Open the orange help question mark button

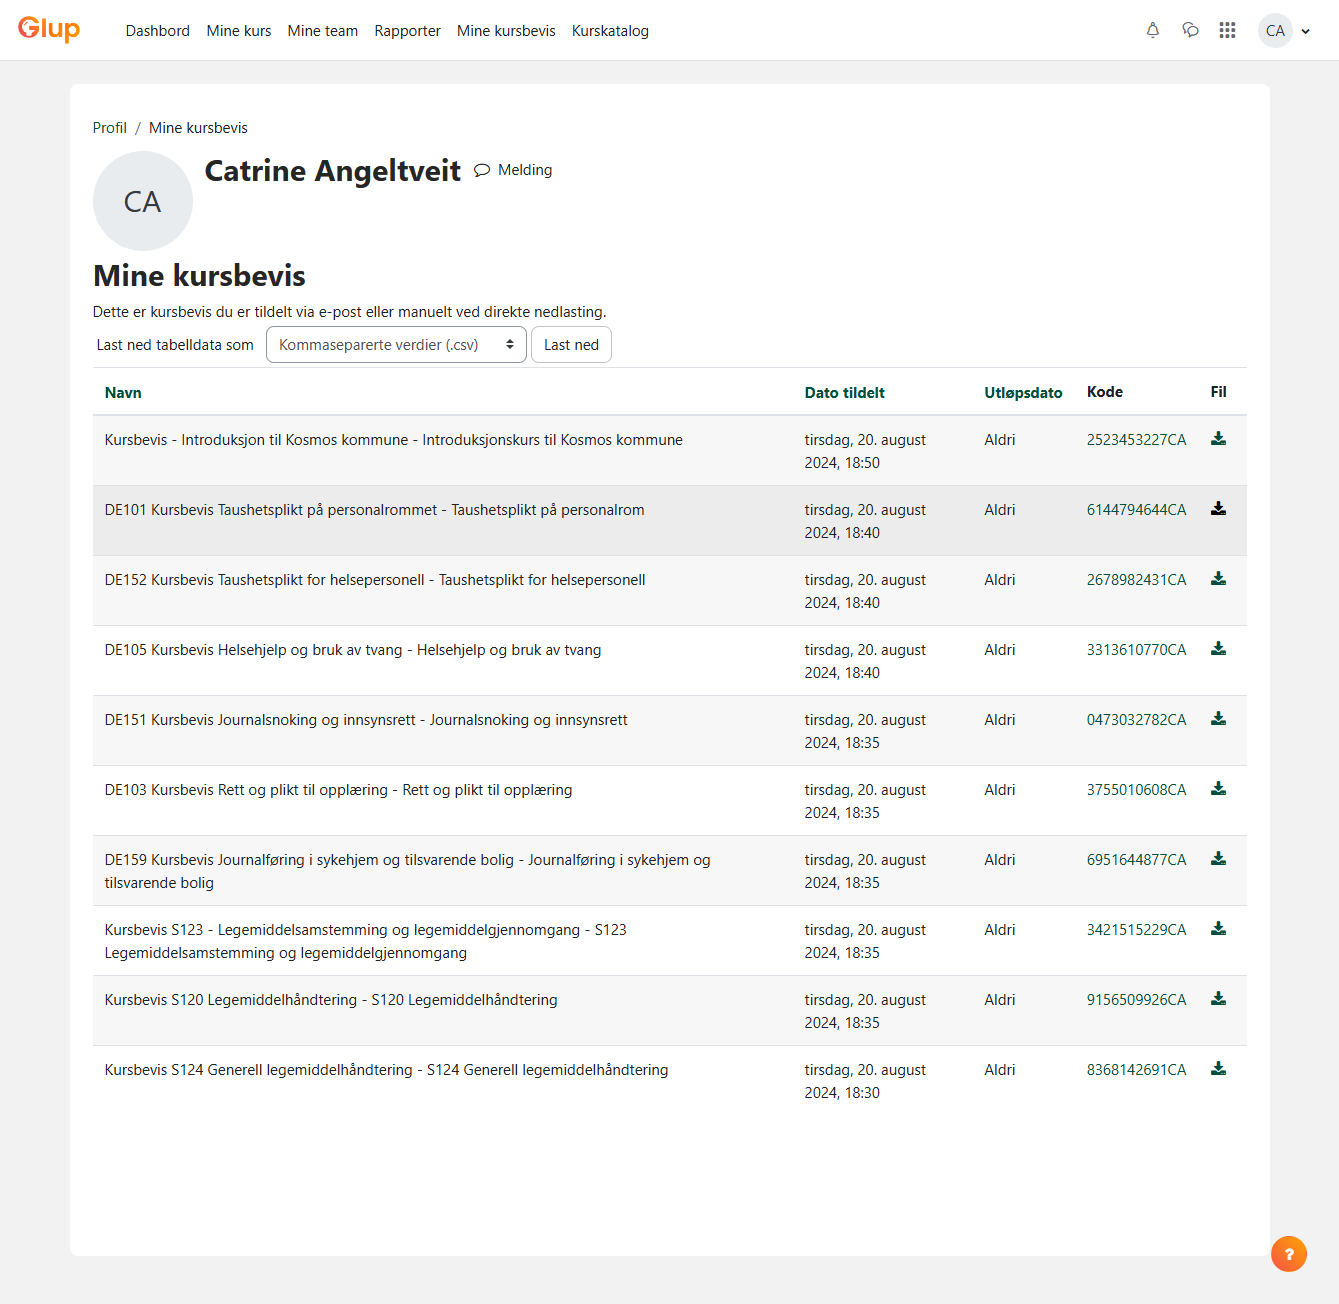tap(1289, 1254)
